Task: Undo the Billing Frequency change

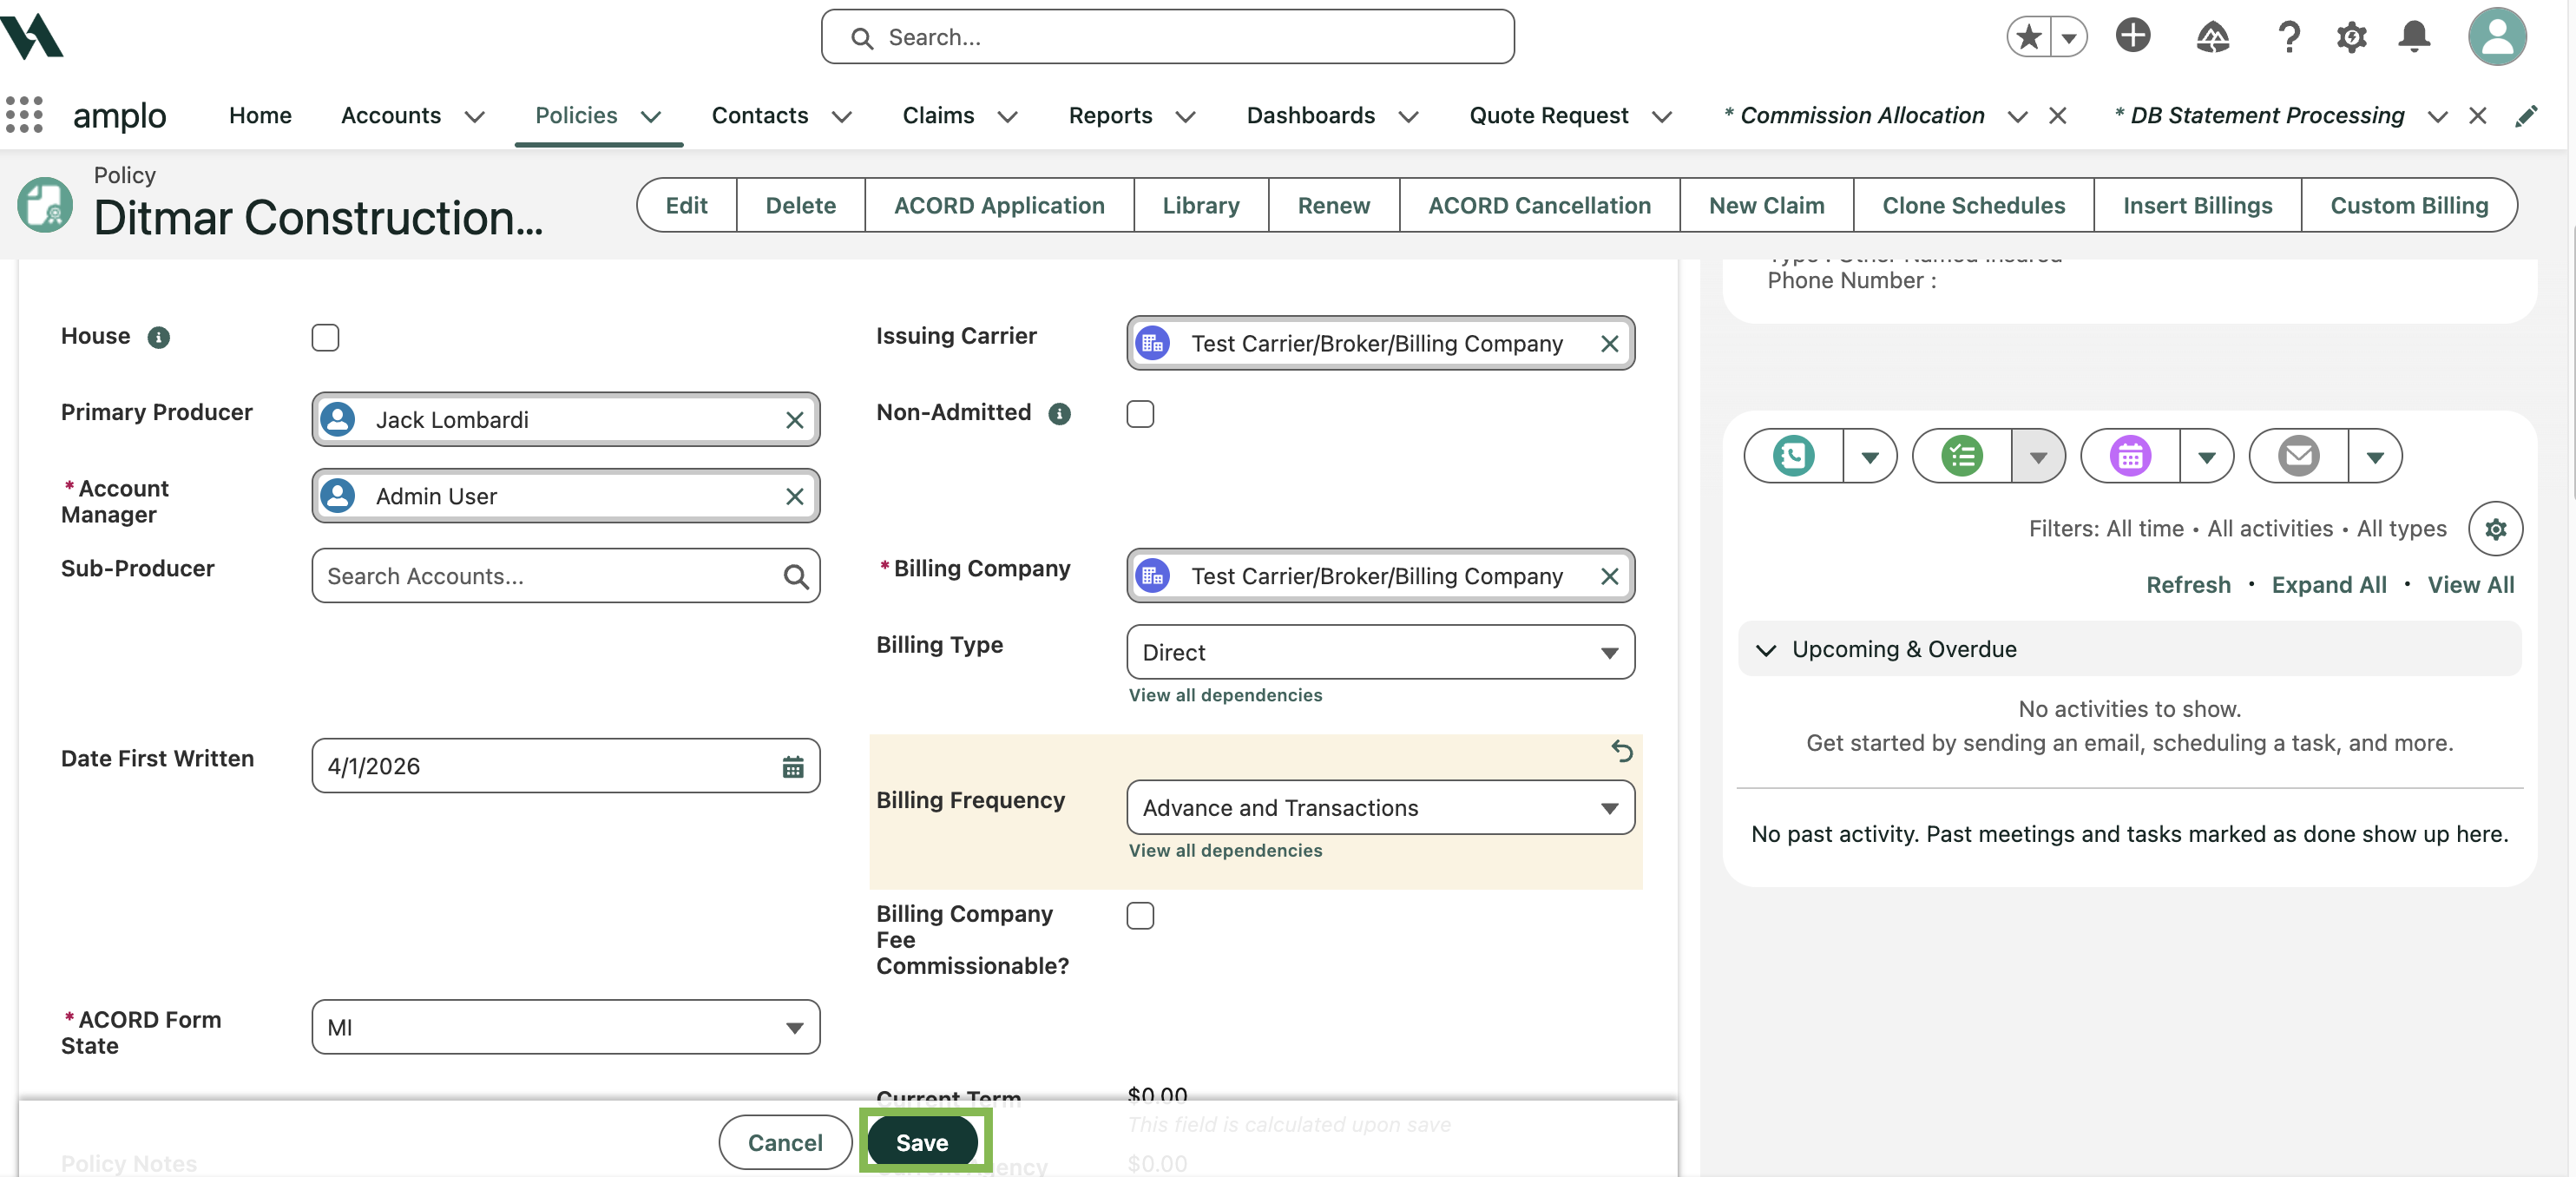Action: [x=1622, y=751]
